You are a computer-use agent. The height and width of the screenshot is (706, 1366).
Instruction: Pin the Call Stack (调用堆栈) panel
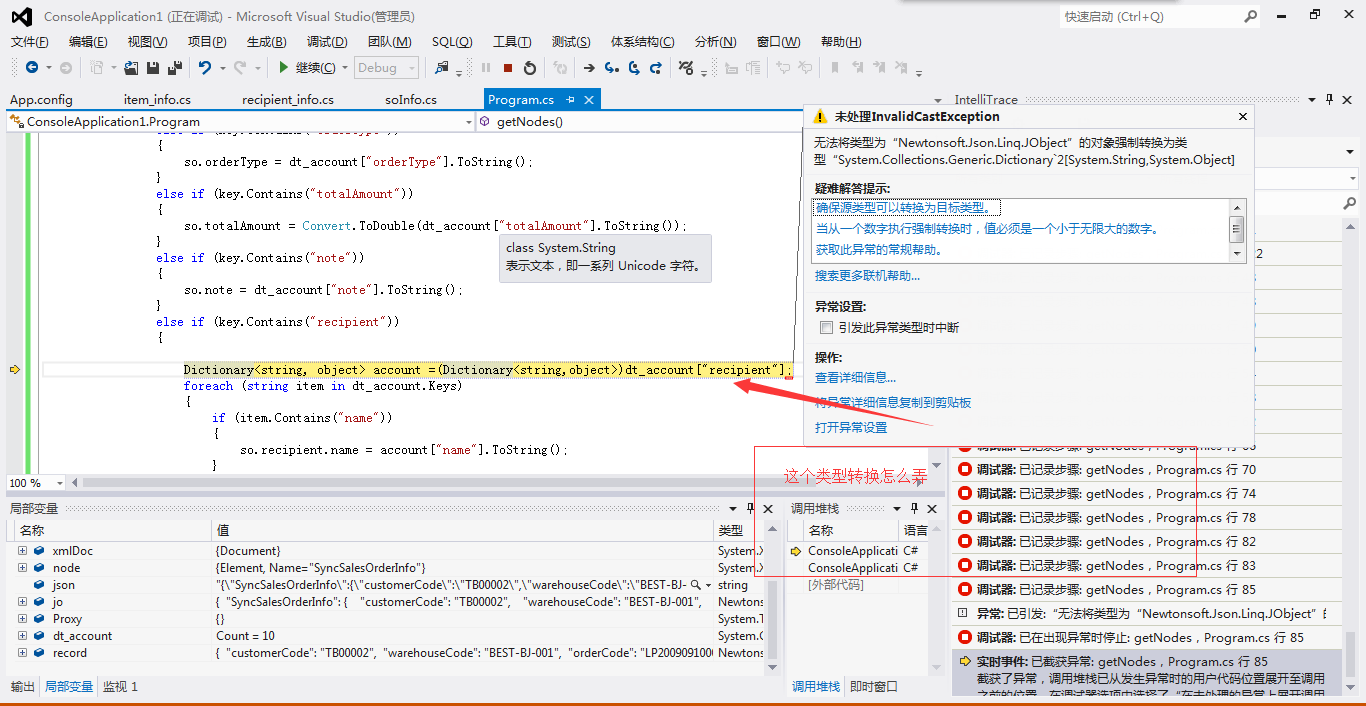tap(914, 509)
